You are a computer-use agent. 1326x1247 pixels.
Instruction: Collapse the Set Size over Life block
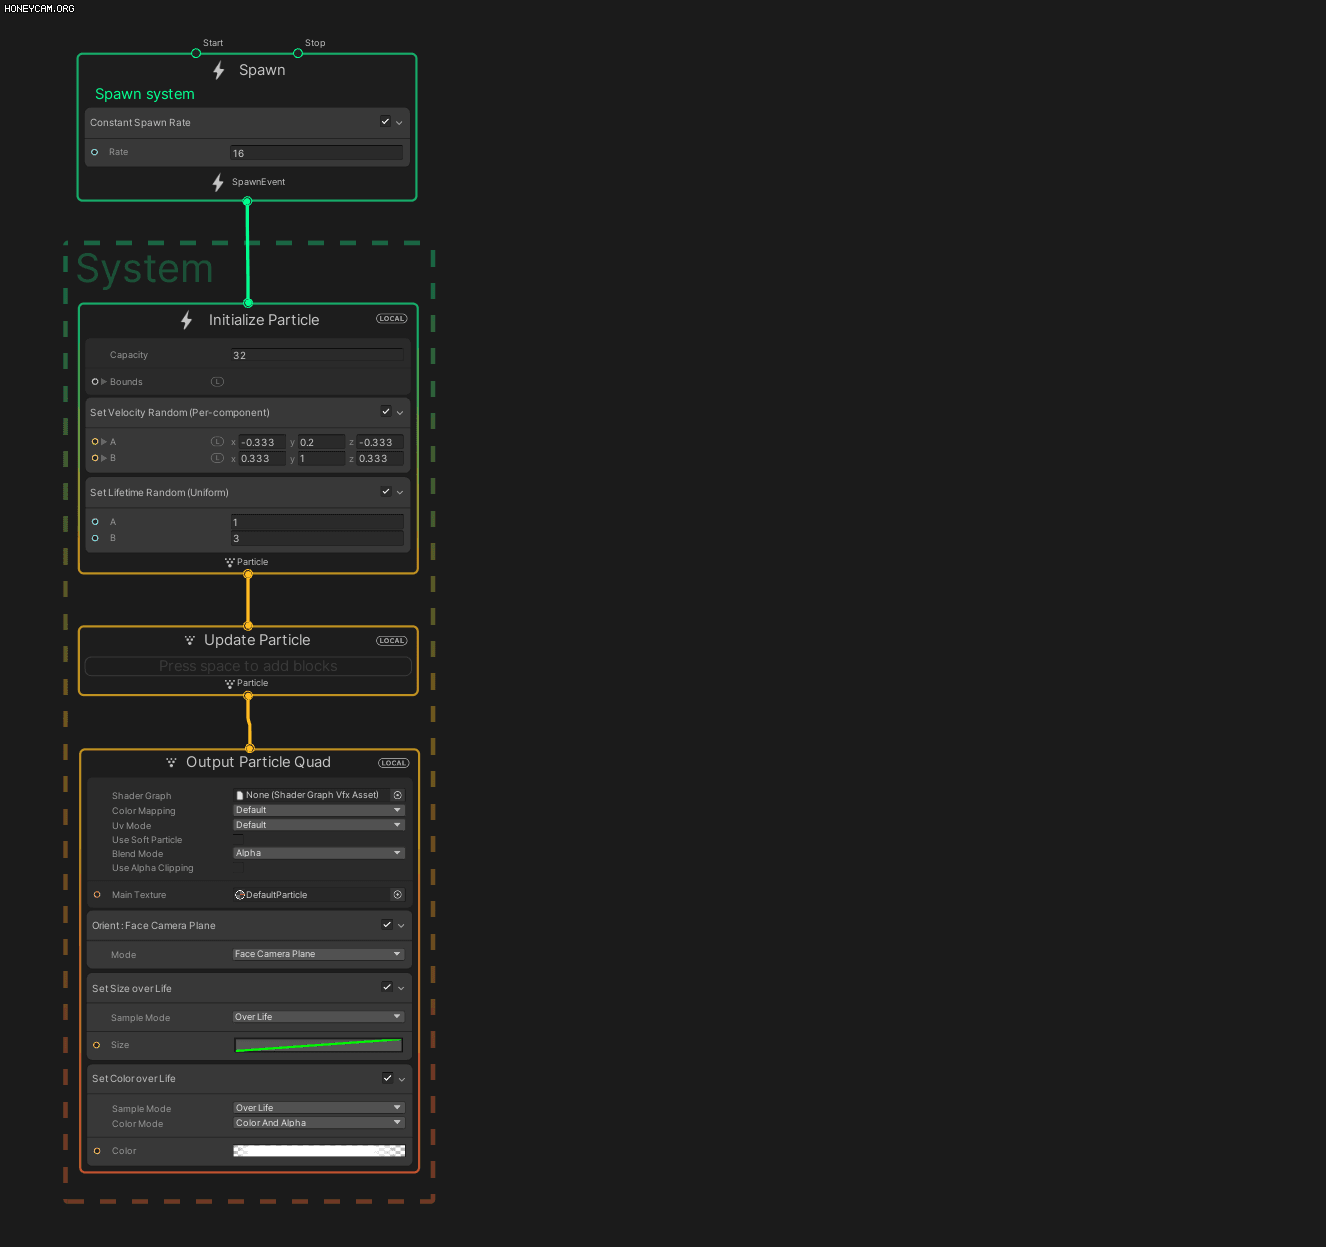click(401, 989)
